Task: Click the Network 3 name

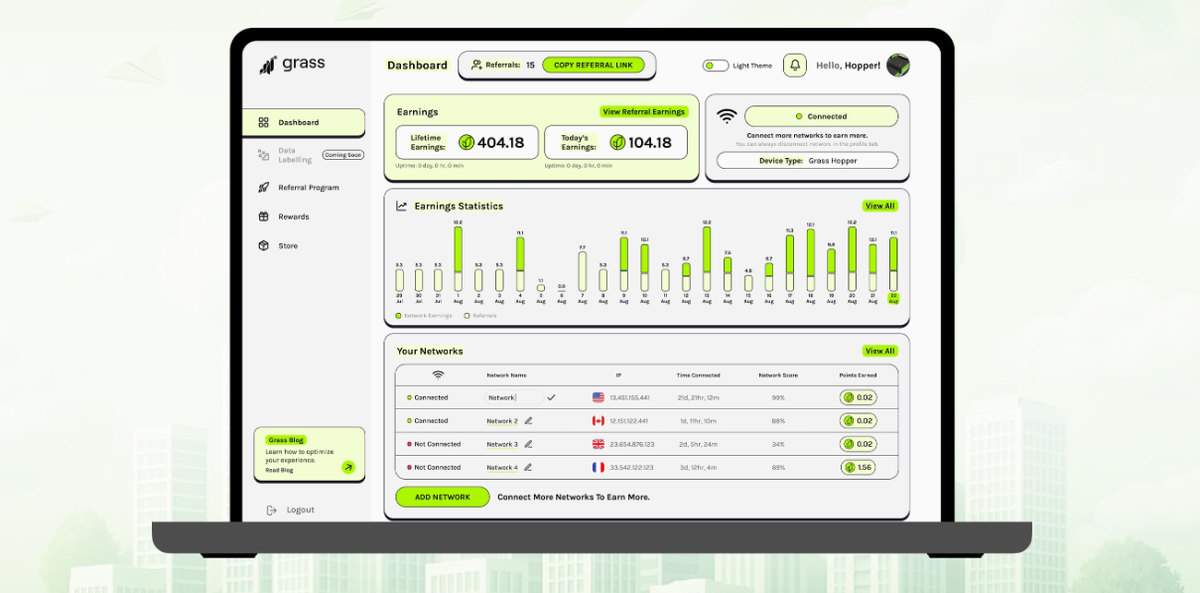Action: [x=502, y=444]
